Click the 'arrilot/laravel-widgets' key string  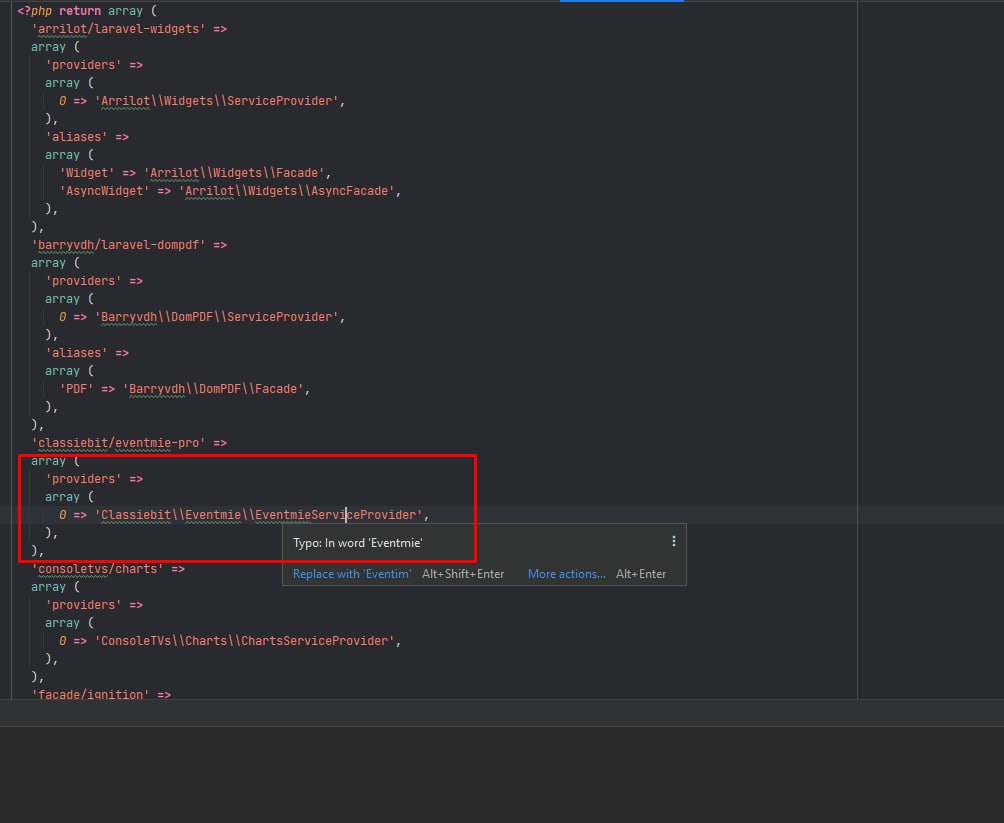[118, 29]
